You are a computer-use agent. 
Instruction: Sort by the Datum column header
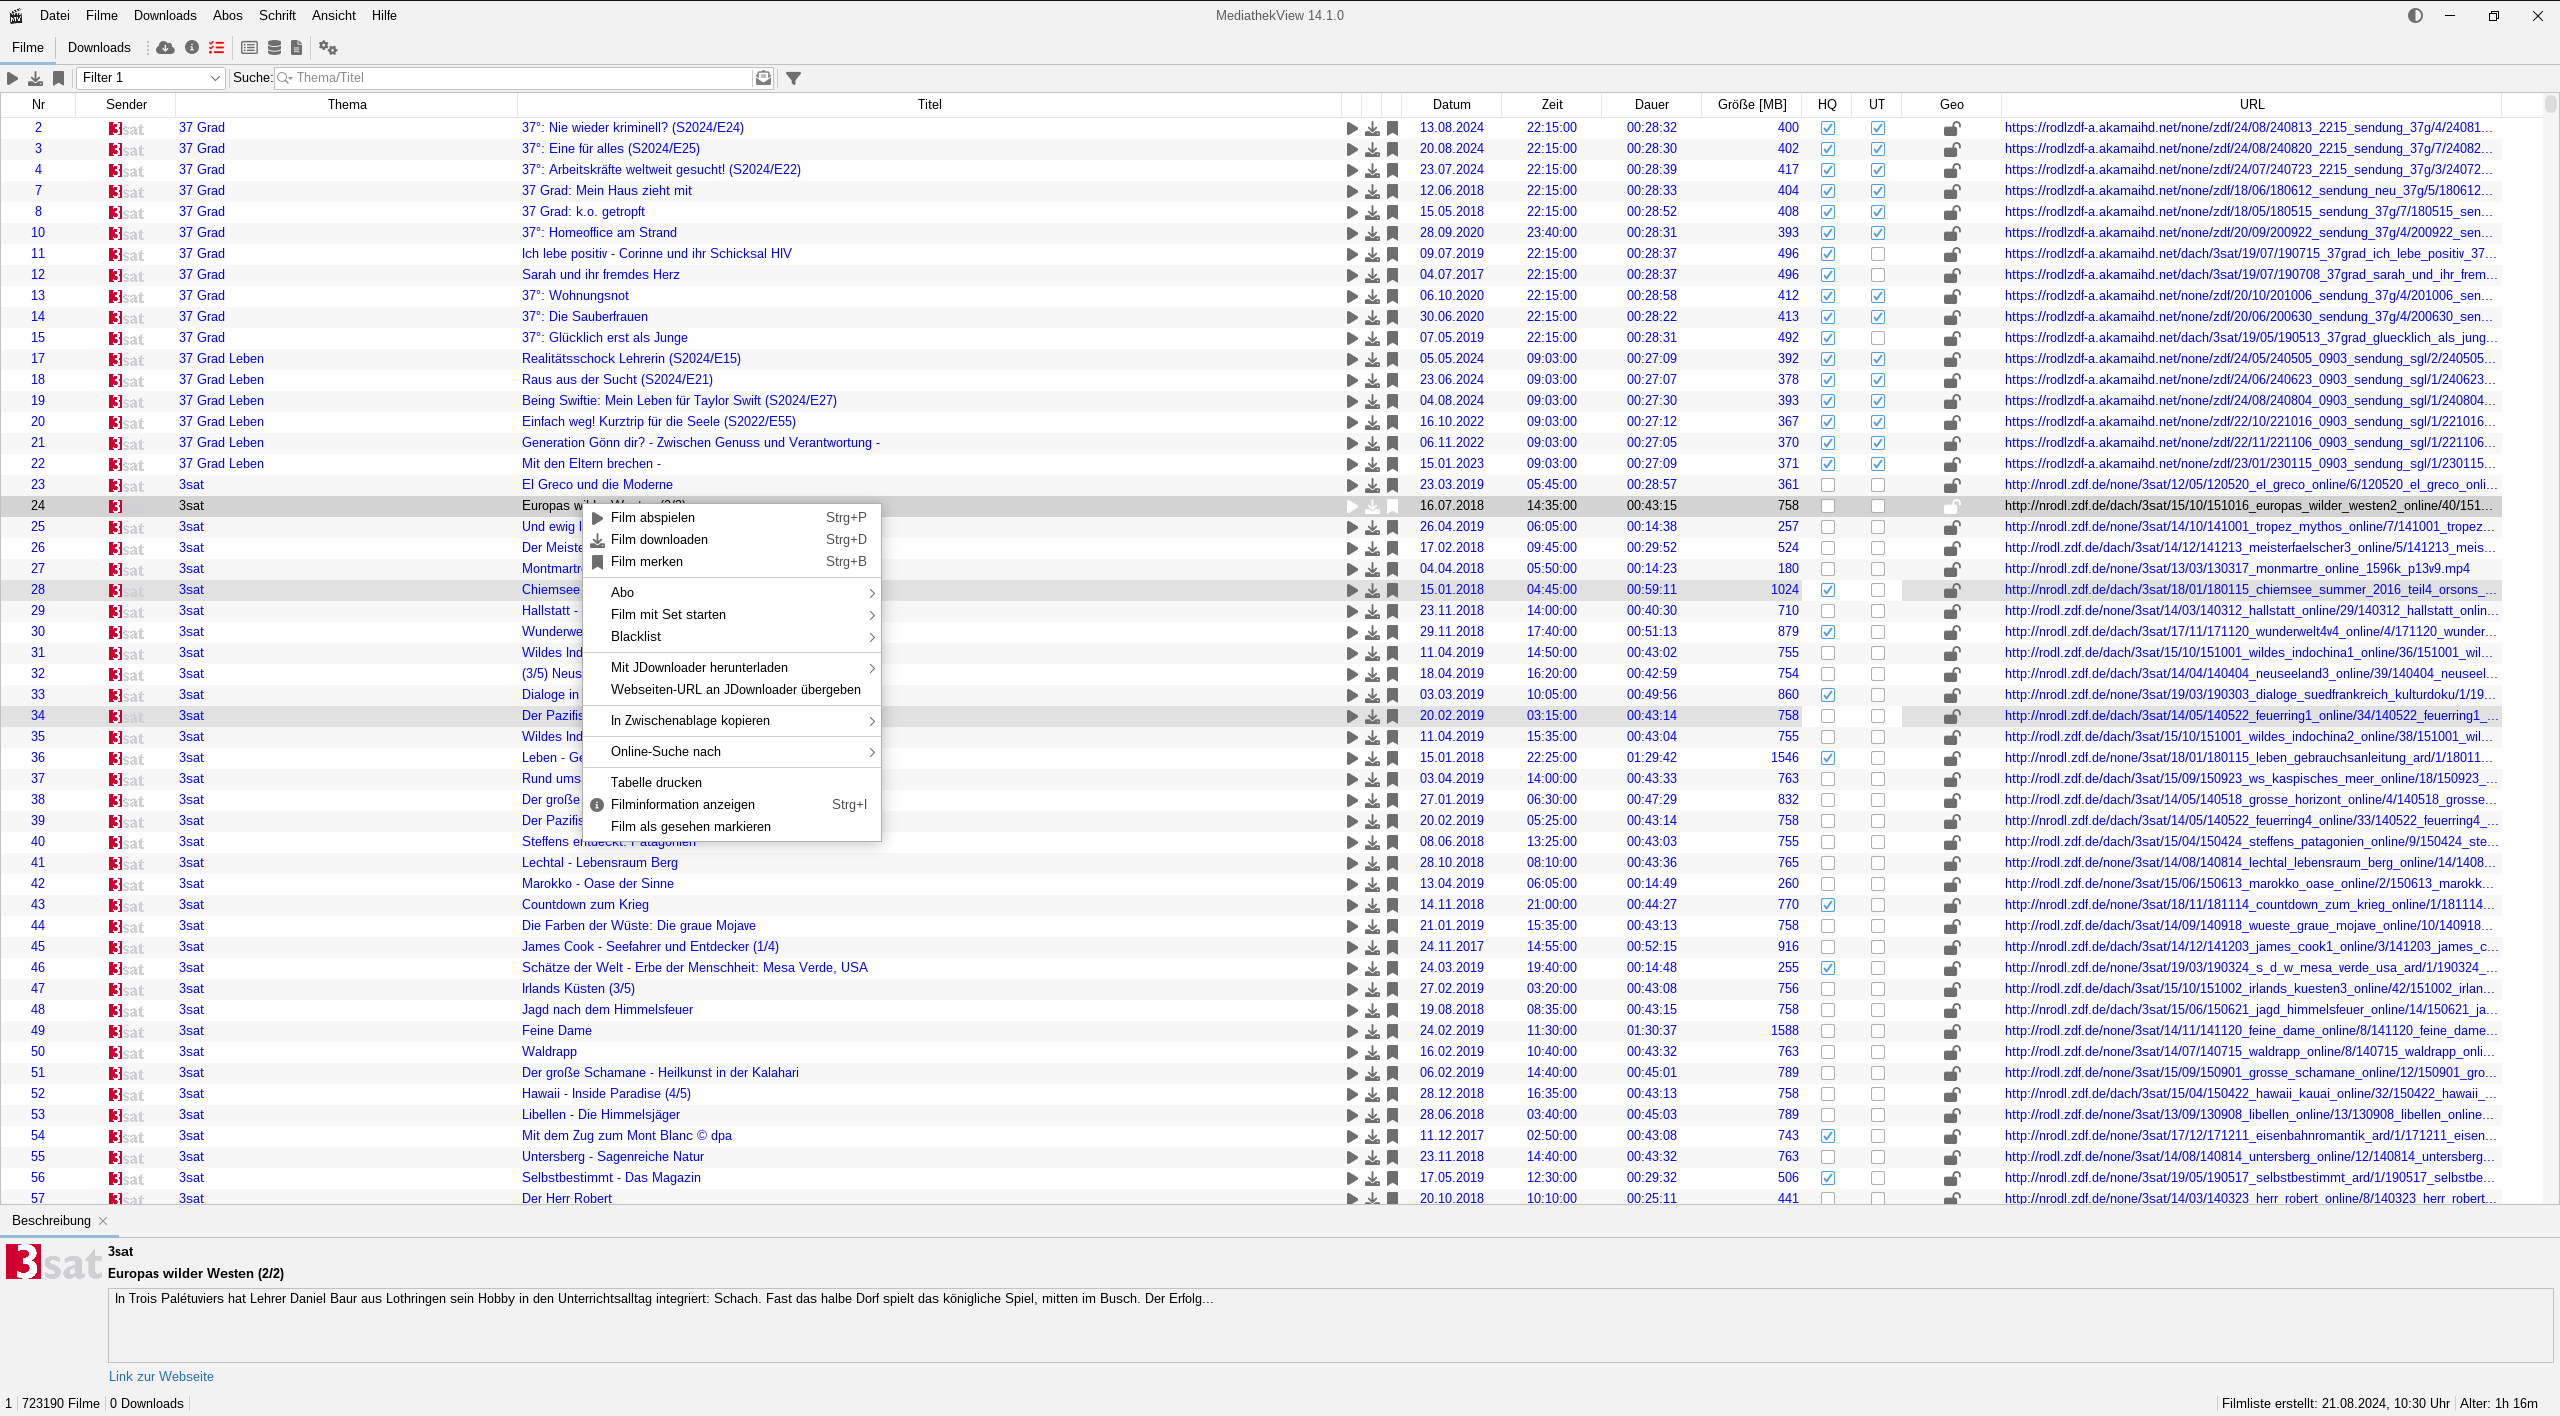(x=1451, y=104)
